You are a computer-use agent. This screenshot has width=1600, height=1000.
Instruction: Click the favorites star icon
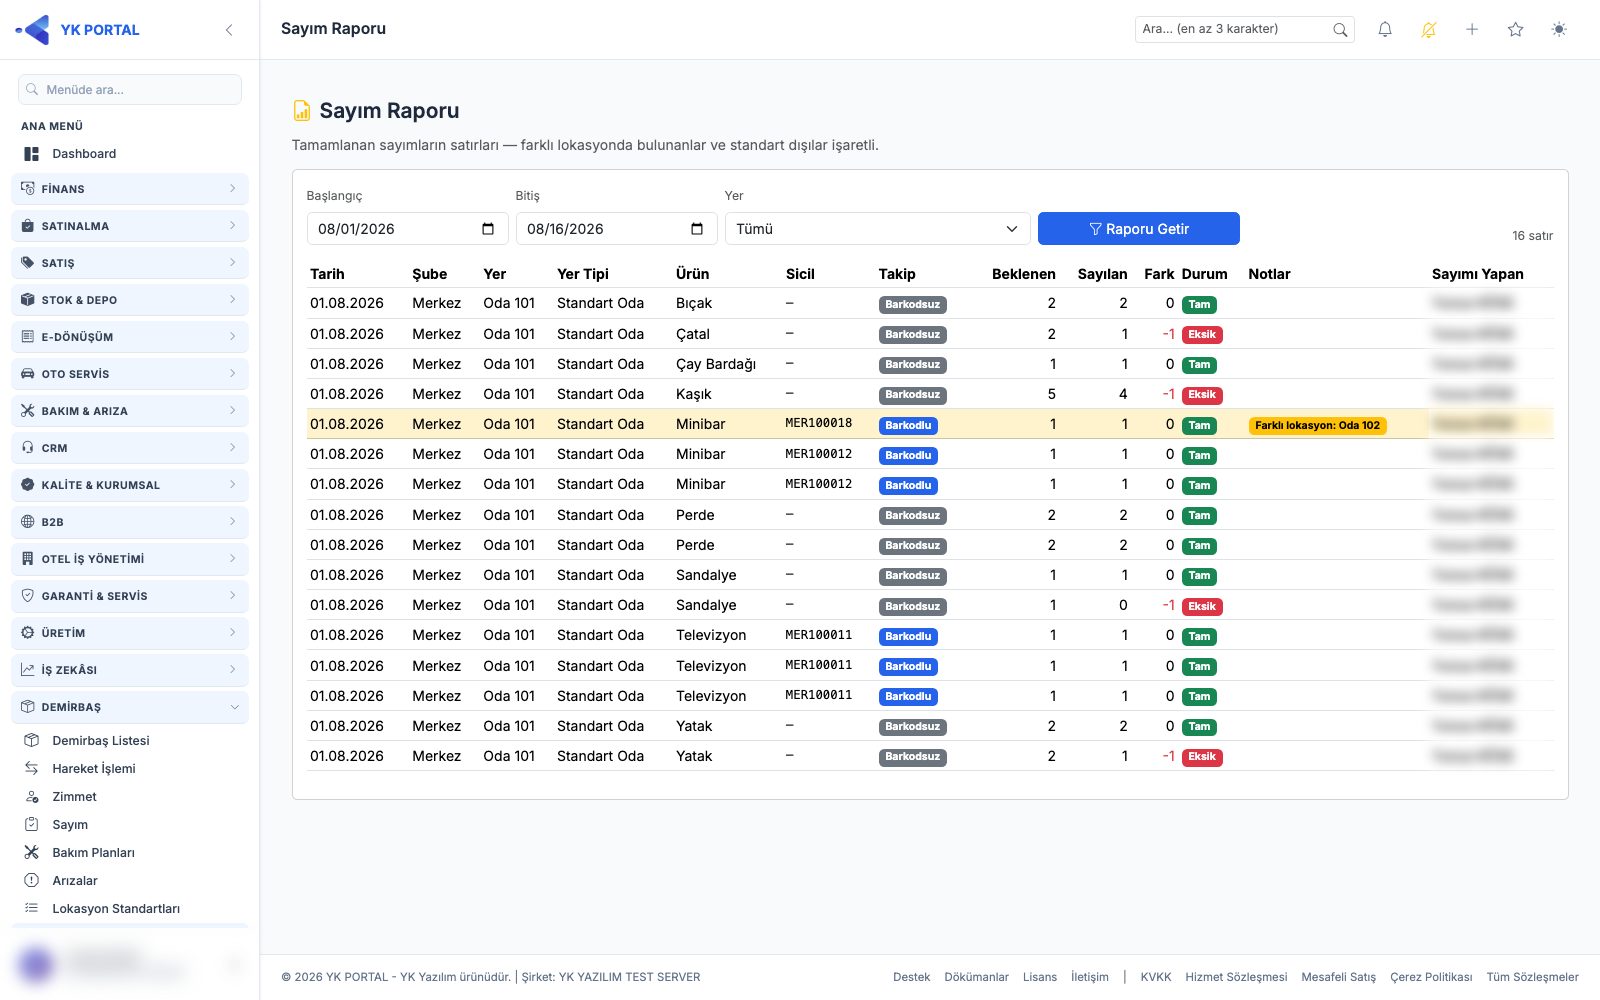(x=1515, y=30)
